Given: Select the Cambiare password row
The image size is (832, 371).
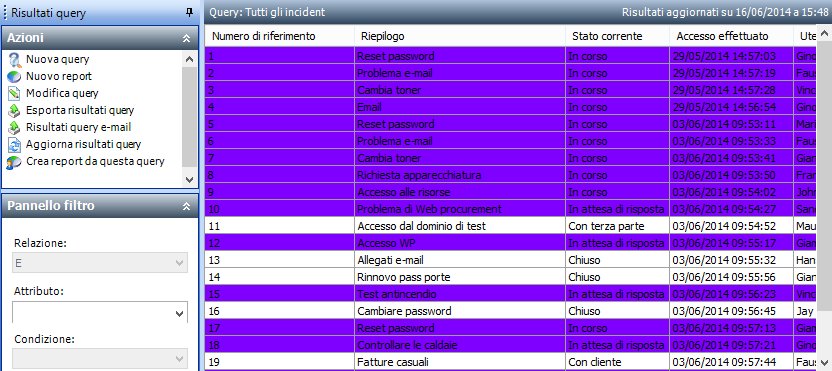Looking at the screenshot, I should [510, 311].
